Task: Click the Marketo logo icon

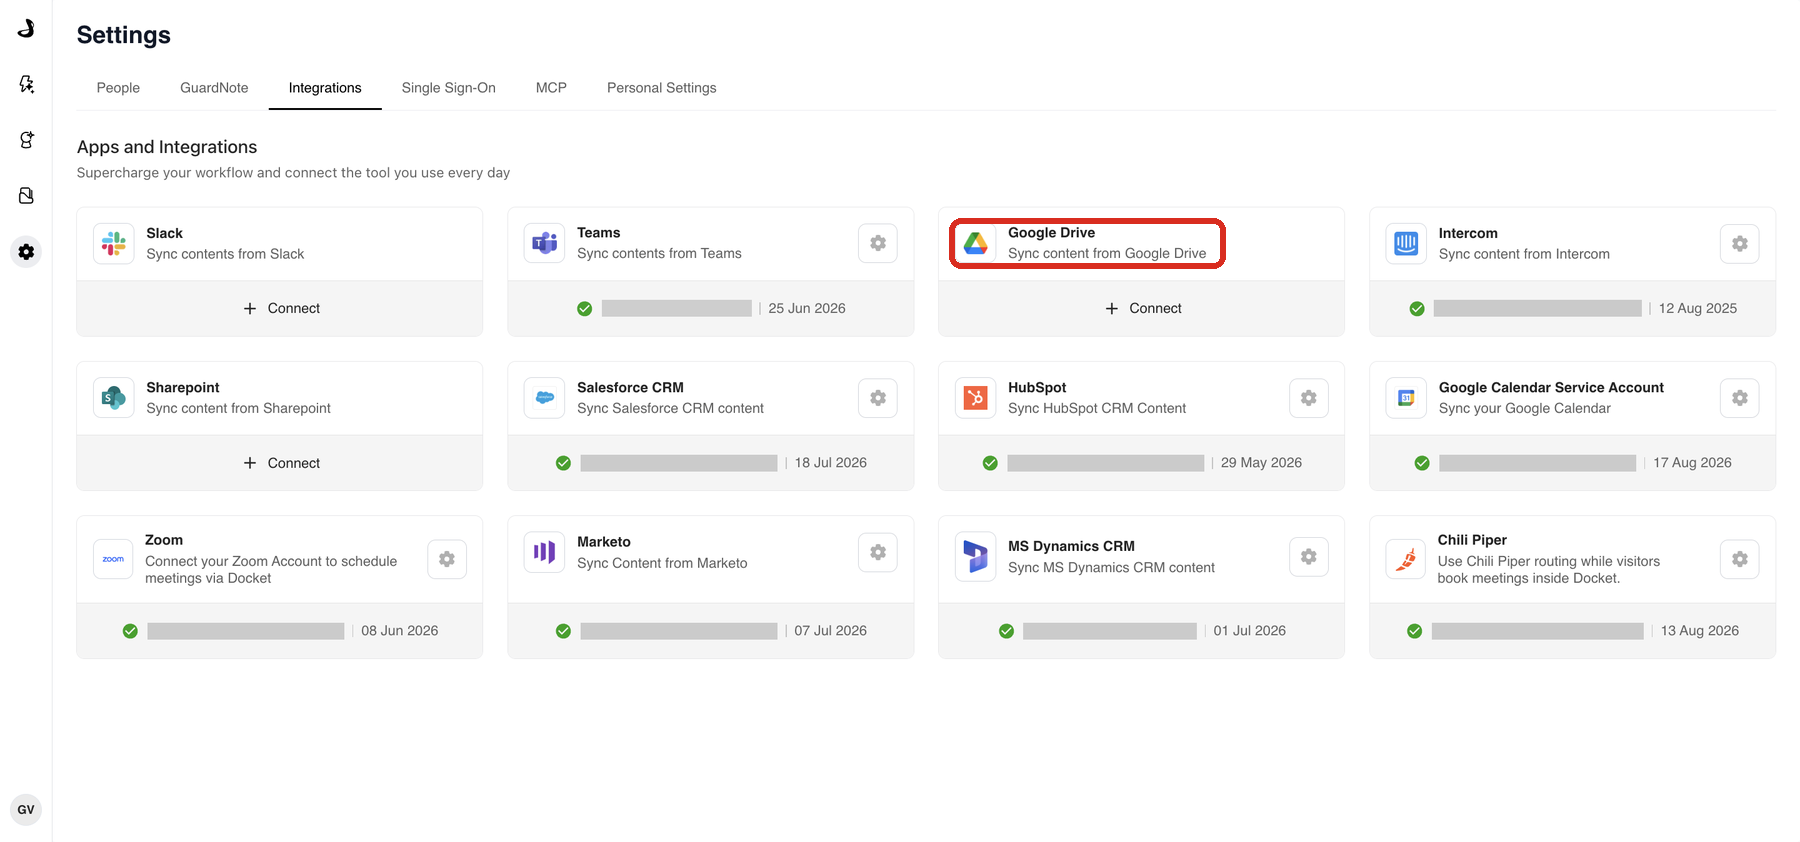Action: pyautogui.click(x=544, y=552)
